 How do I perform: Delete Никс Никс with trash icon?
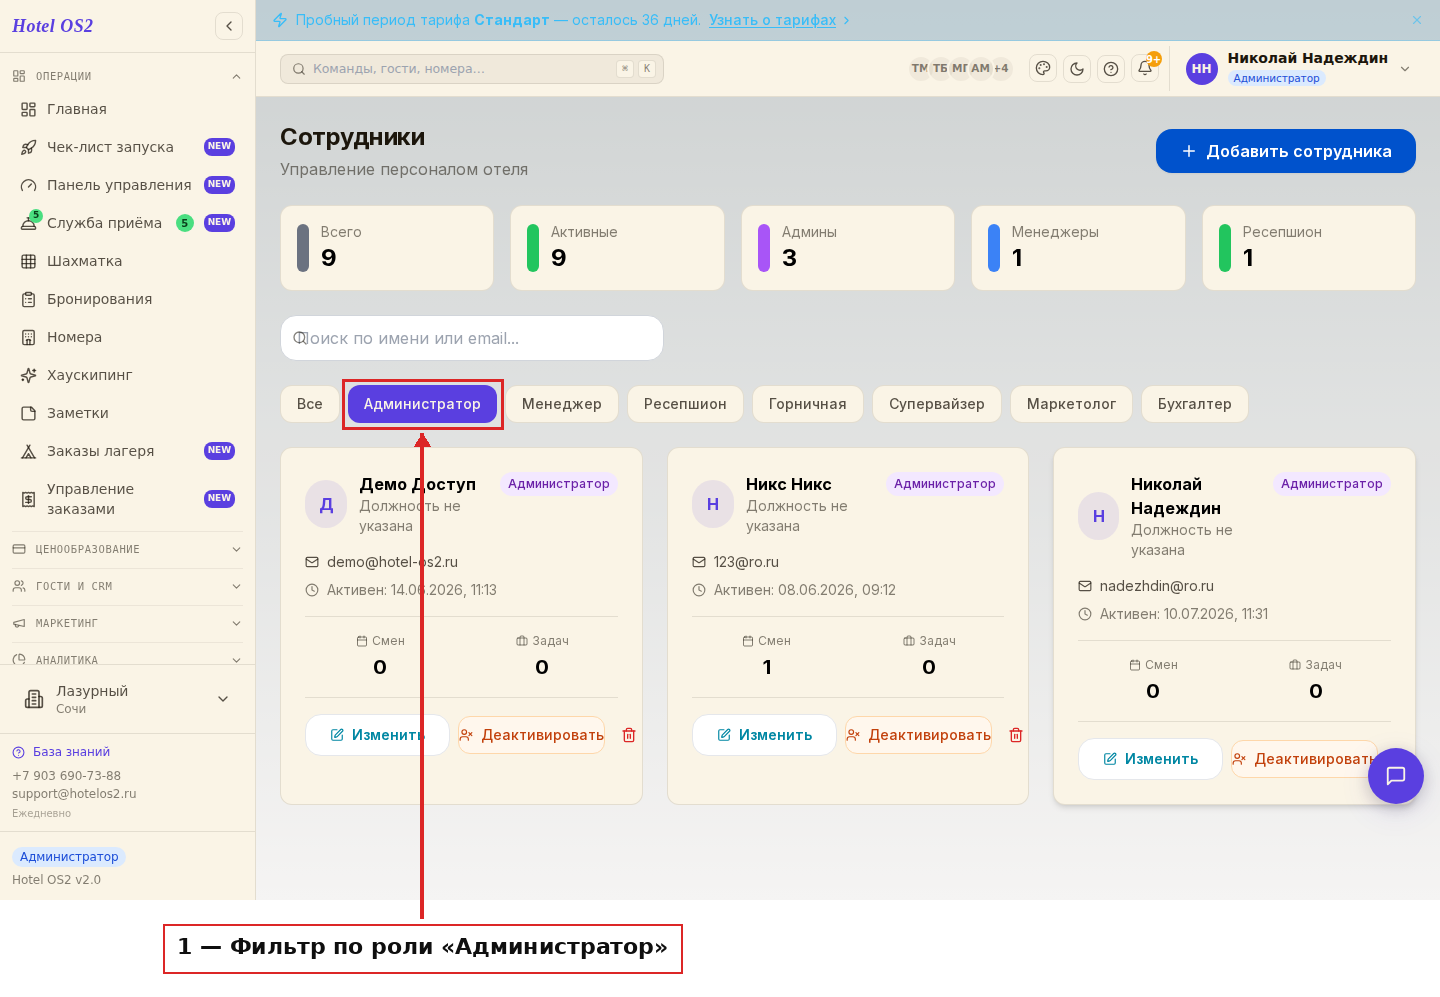pos(1016,735)
